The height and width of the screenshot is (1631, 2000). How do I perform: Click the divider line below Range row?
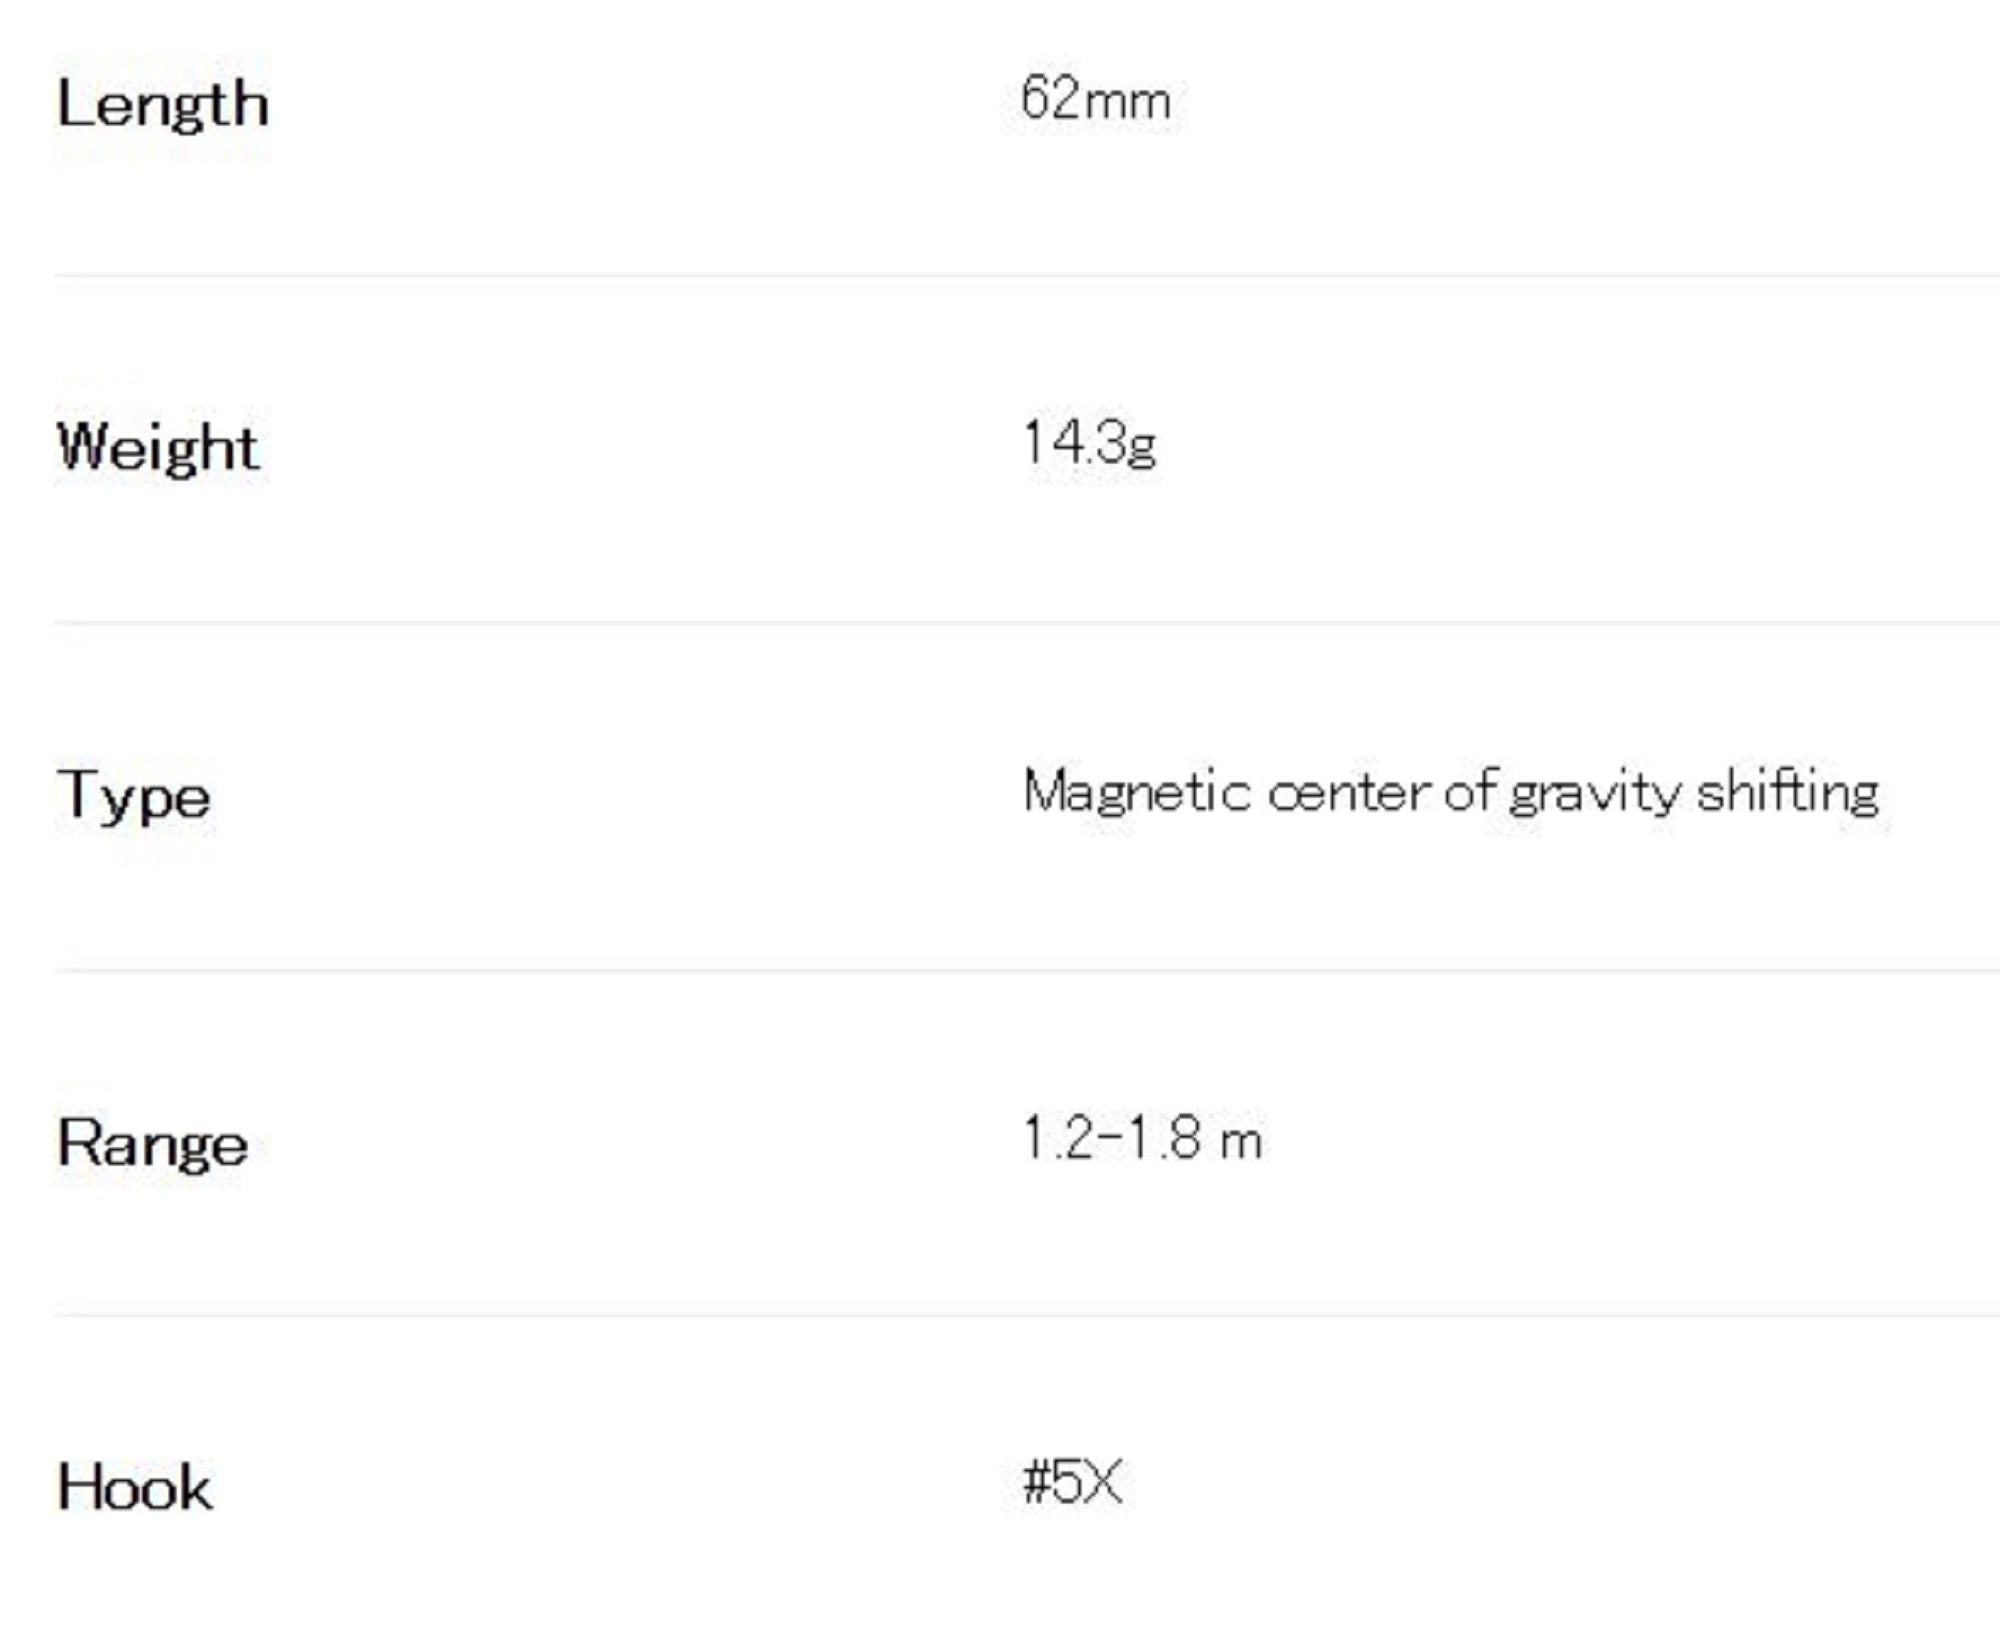(1000, 1315)
